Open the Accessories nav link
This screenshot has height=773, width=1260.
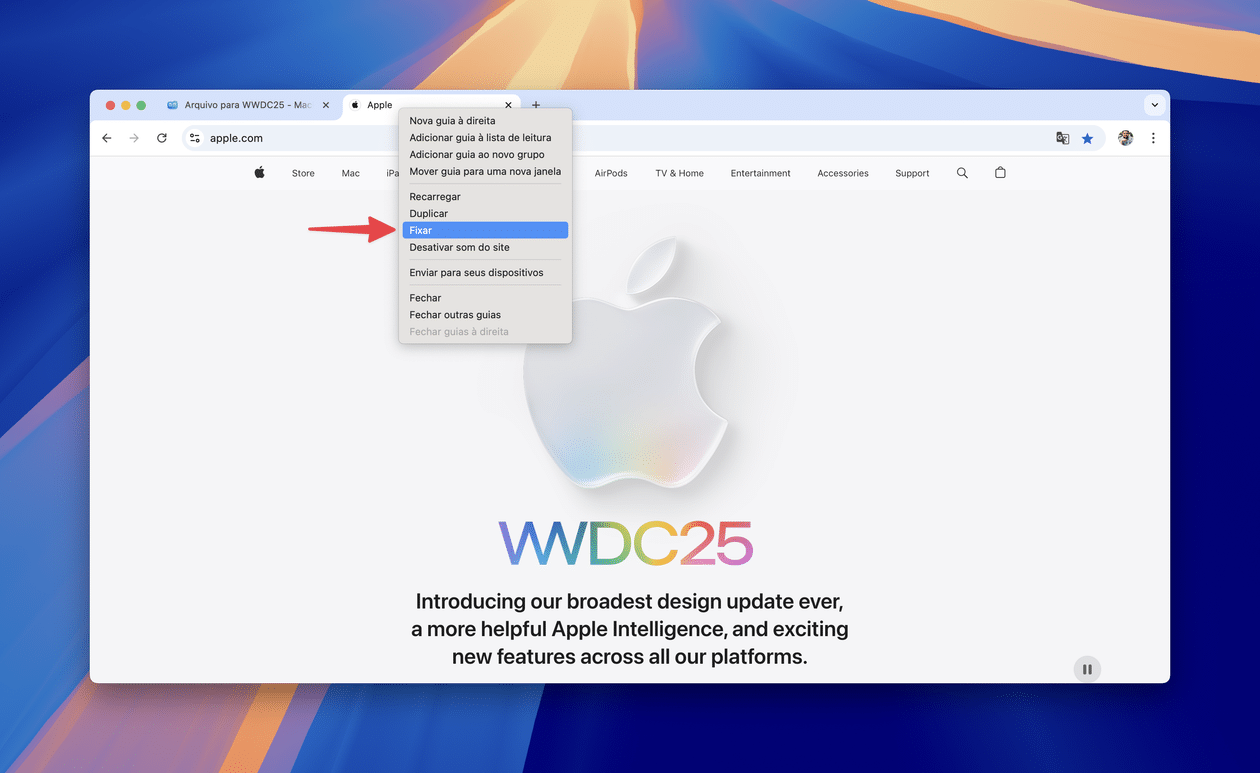tap(843, 173)
